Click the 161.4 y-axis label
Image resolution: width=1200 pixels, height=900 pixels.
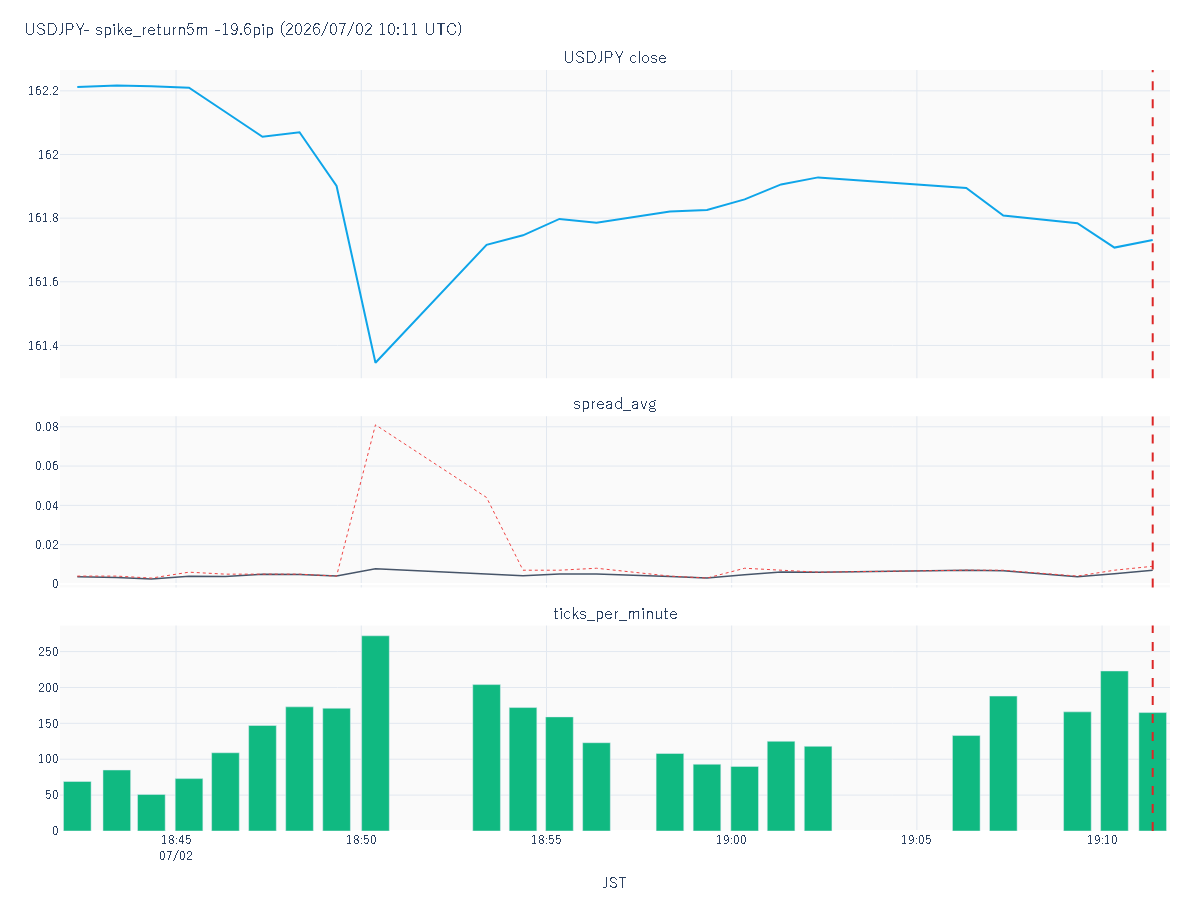click(42, 346)
